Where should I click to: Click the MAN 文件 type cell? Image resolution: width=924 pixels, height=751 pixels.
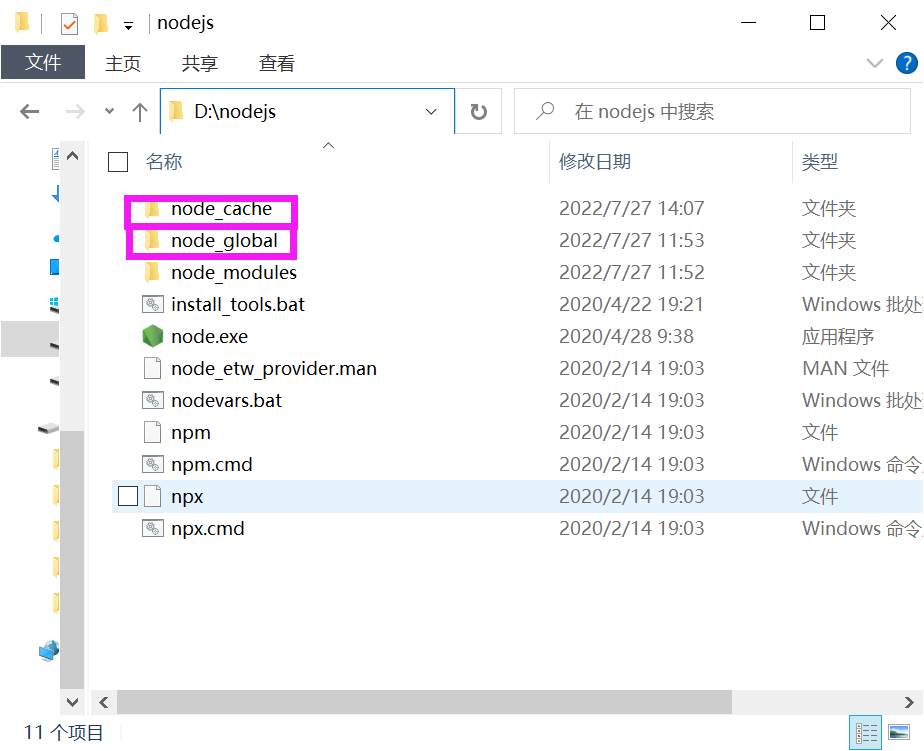(x=846, y=368)
